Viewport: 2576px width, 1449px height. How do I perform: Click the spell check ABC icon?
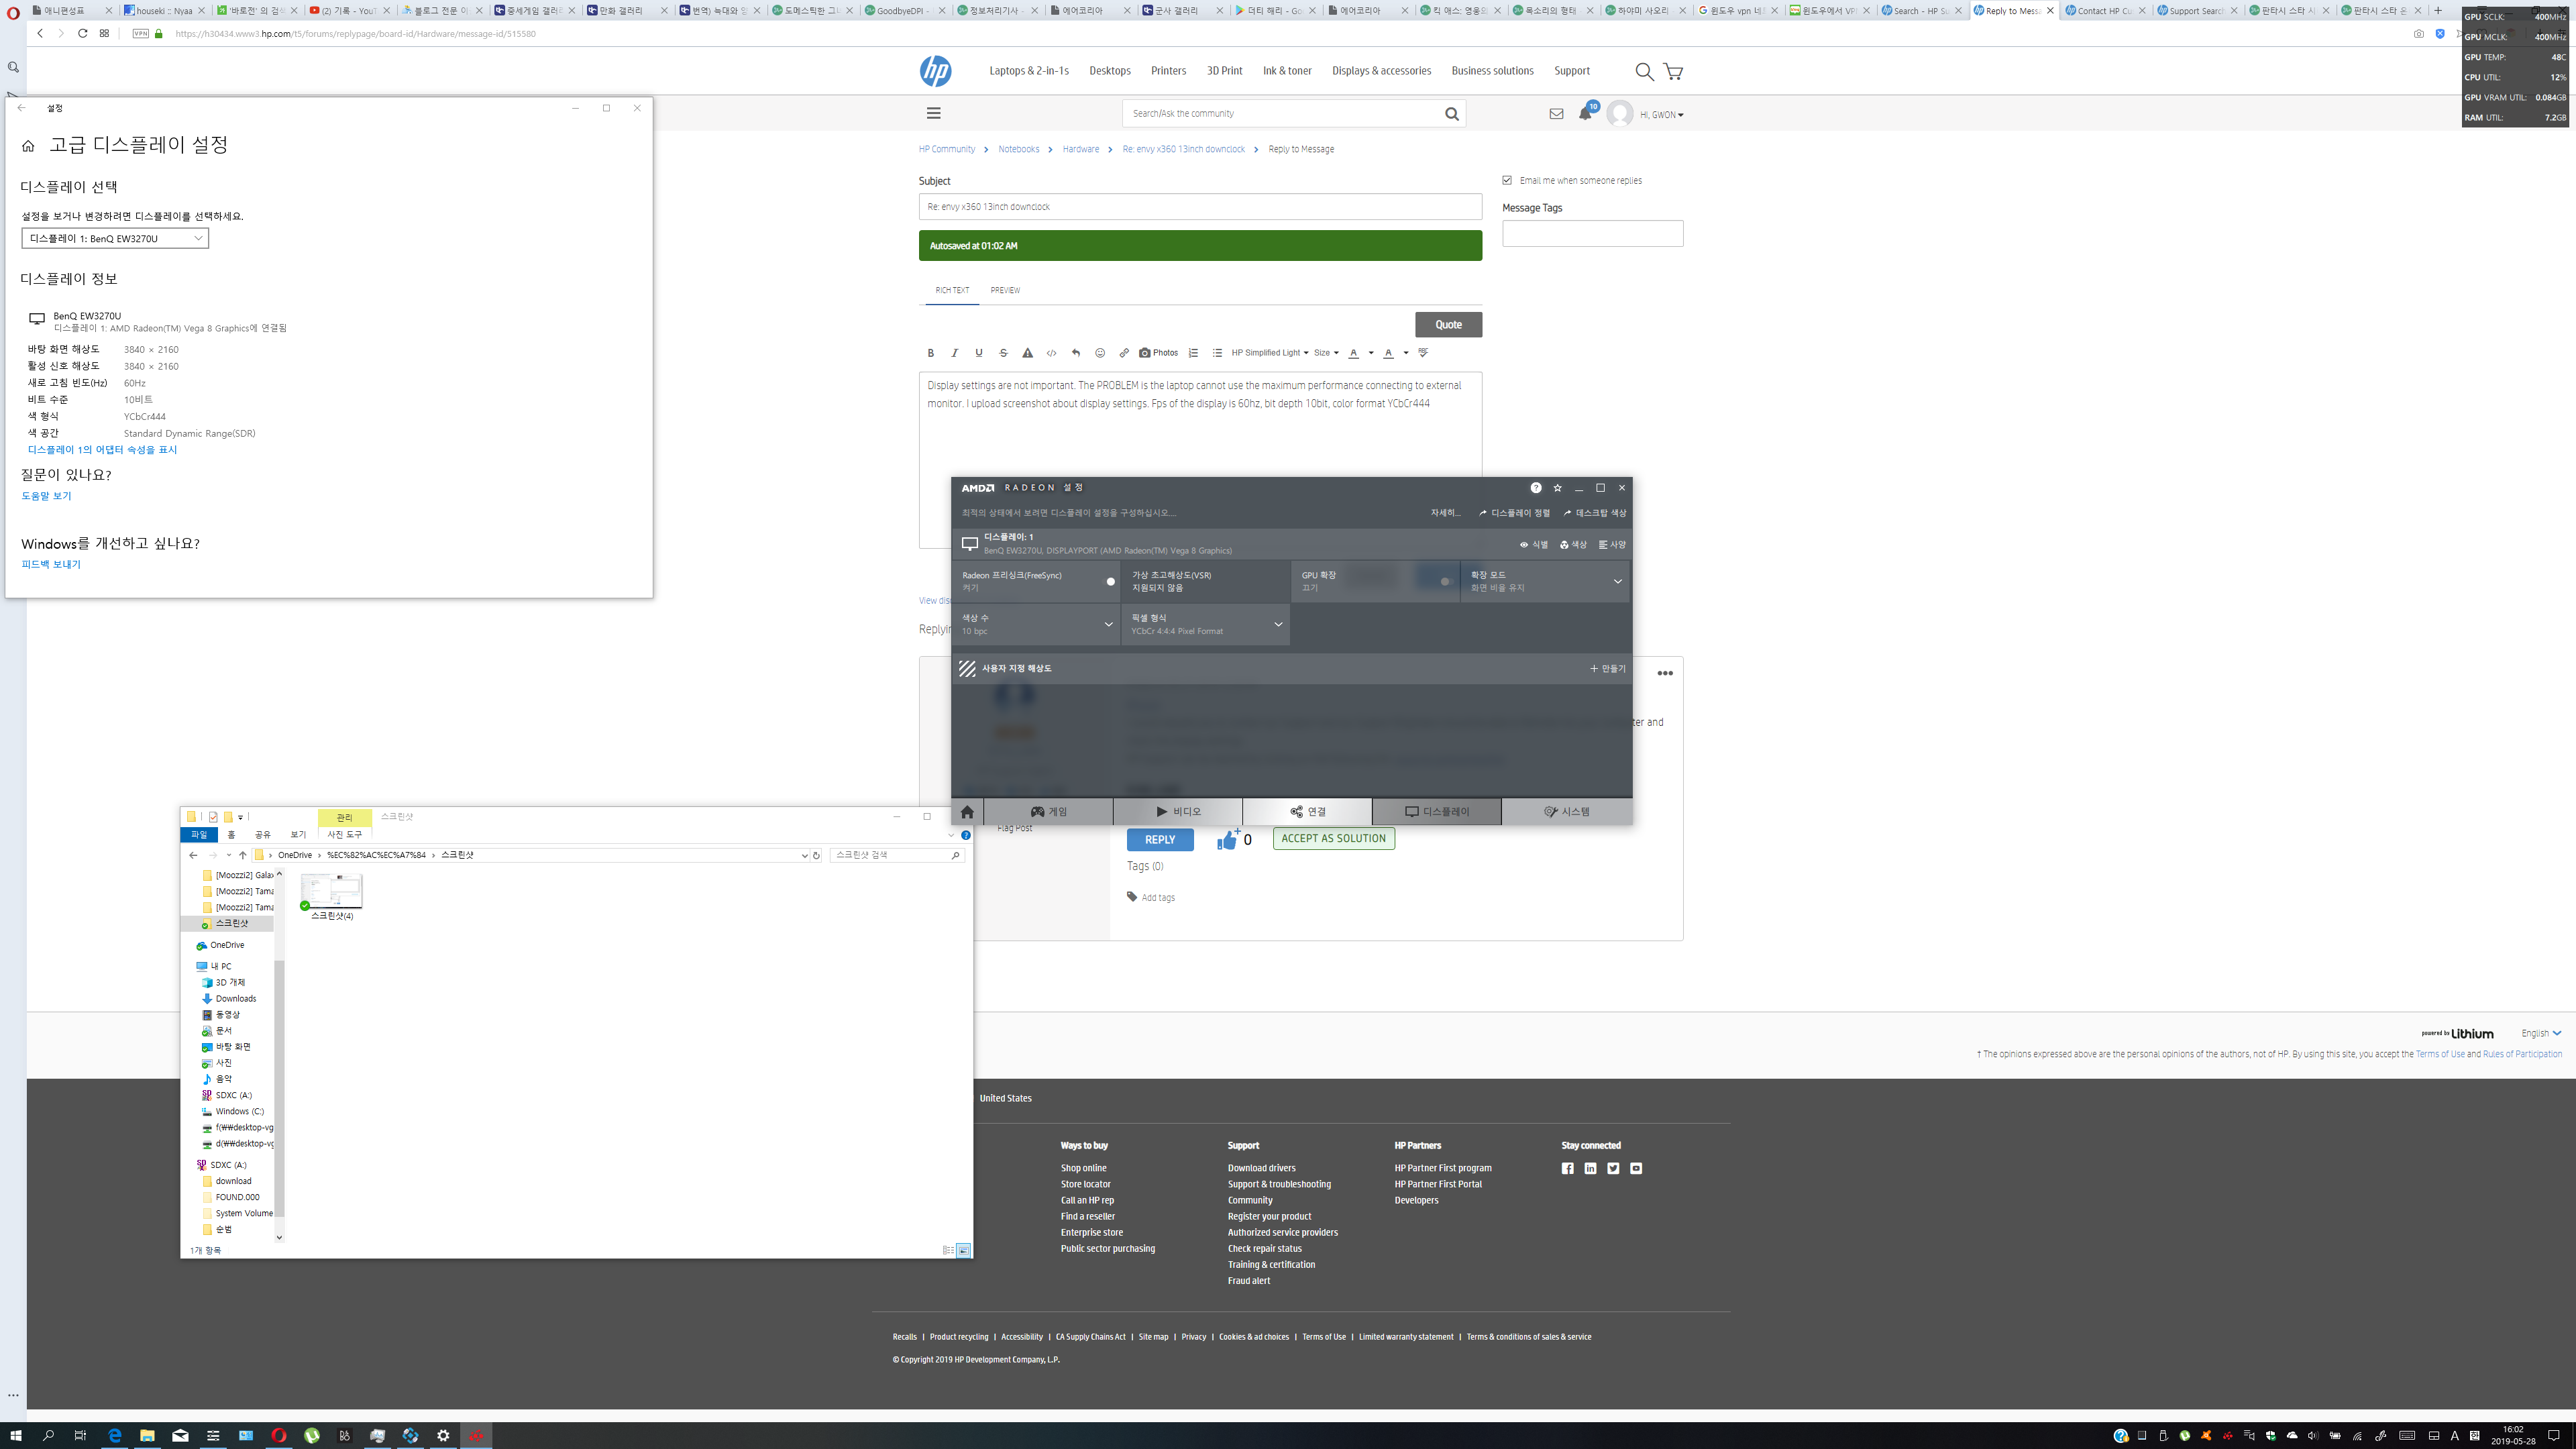[1423, 353]
